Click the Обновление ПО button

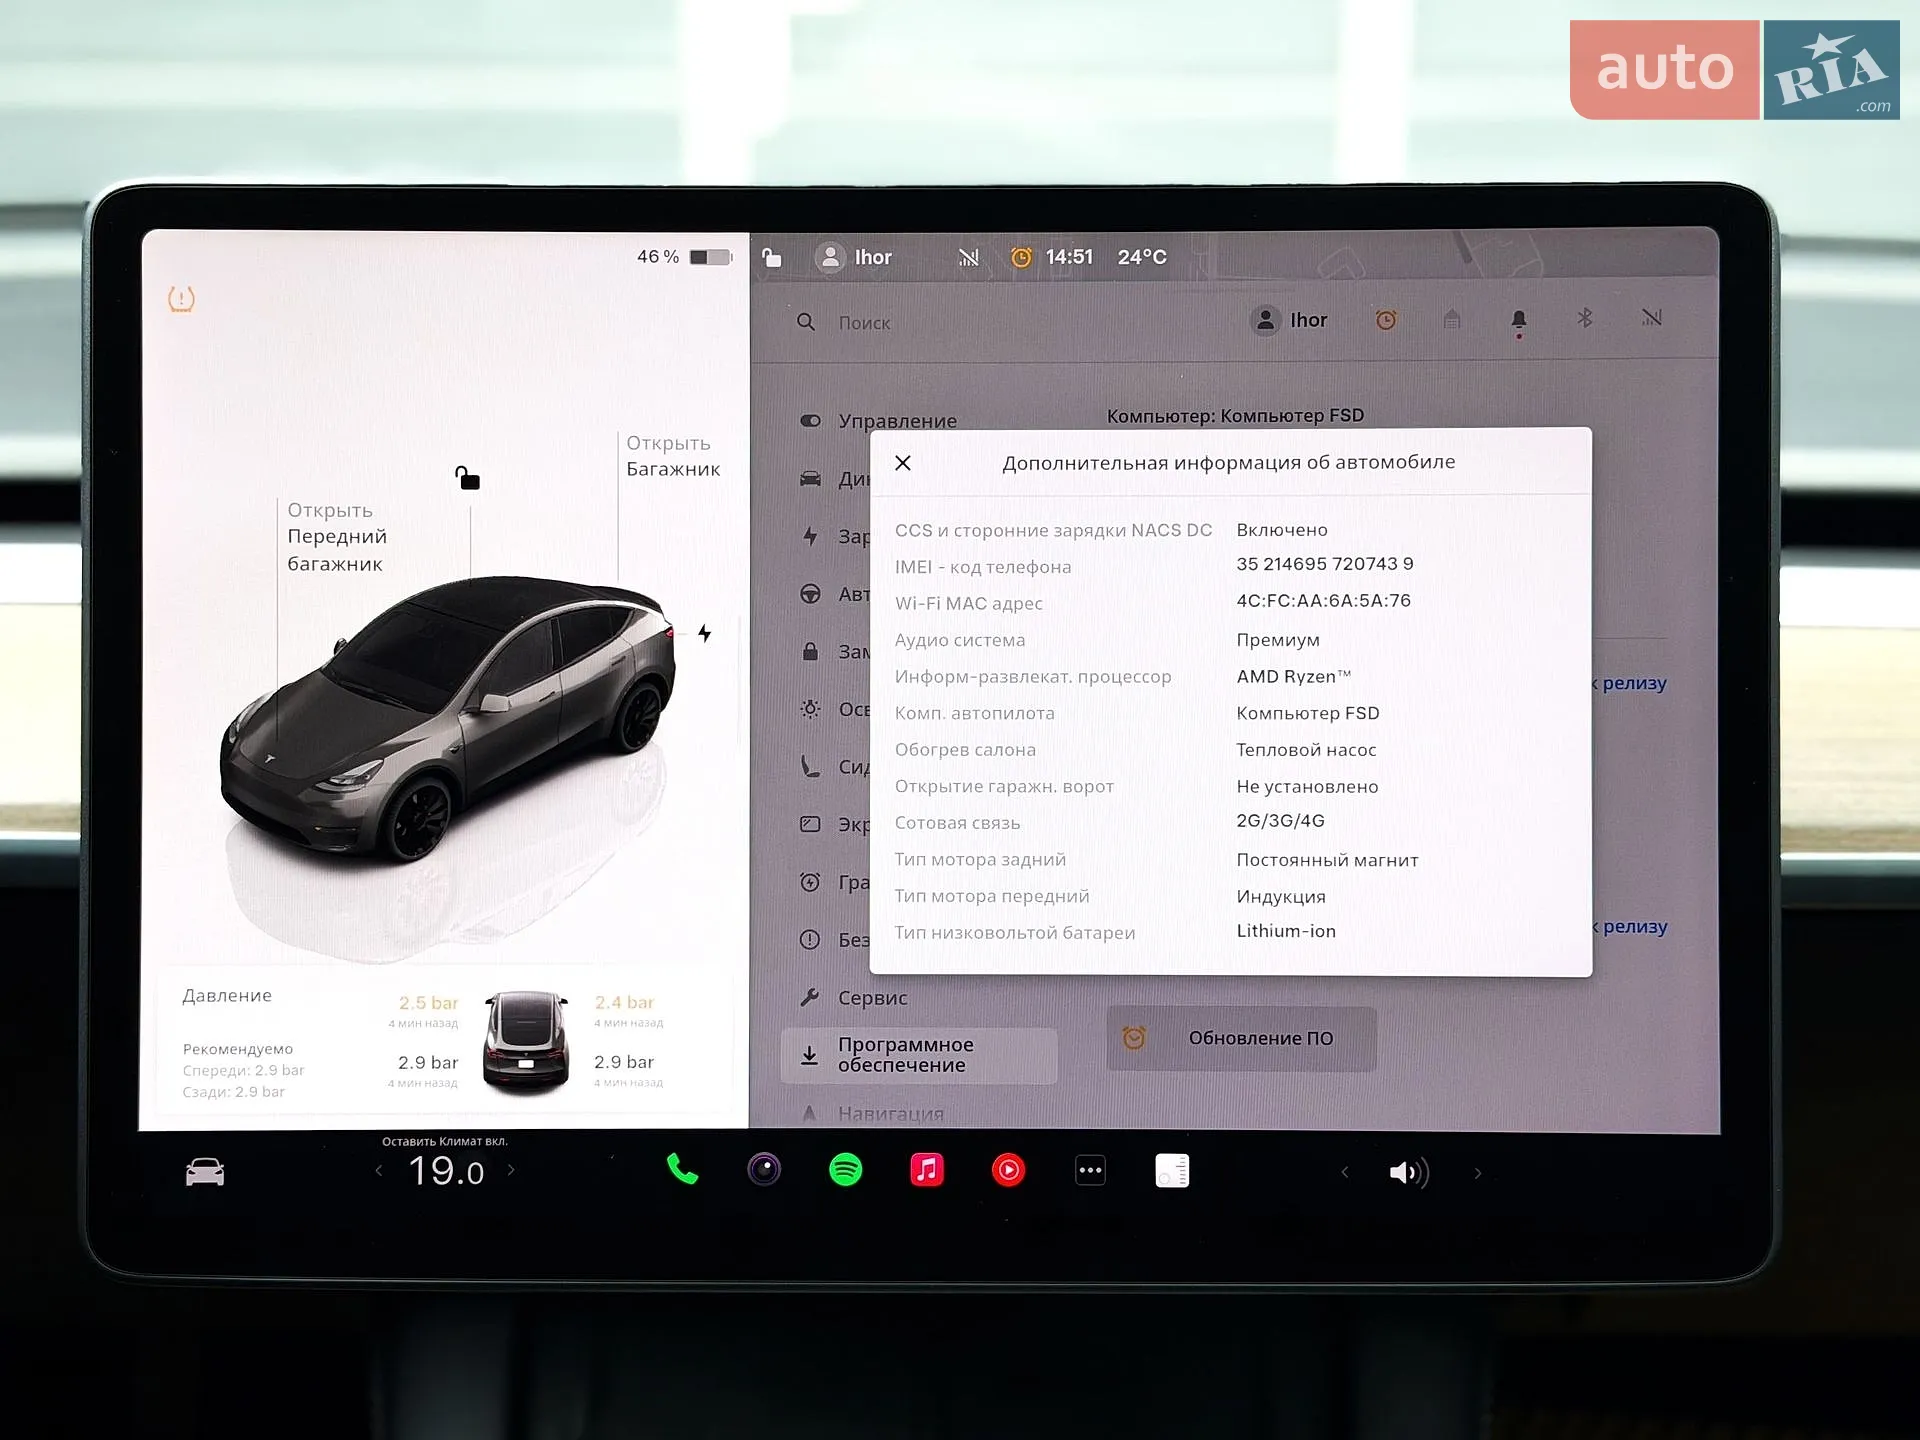(x=1241, y=1038)
